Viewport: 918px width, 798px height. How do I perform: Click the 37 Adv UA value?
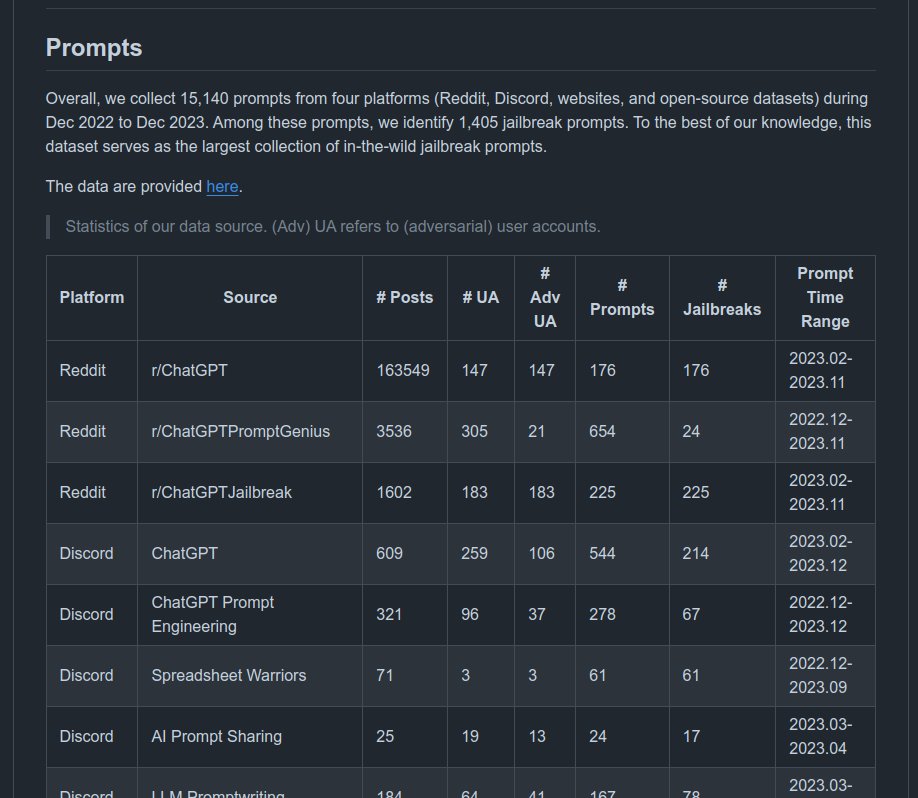537,614
